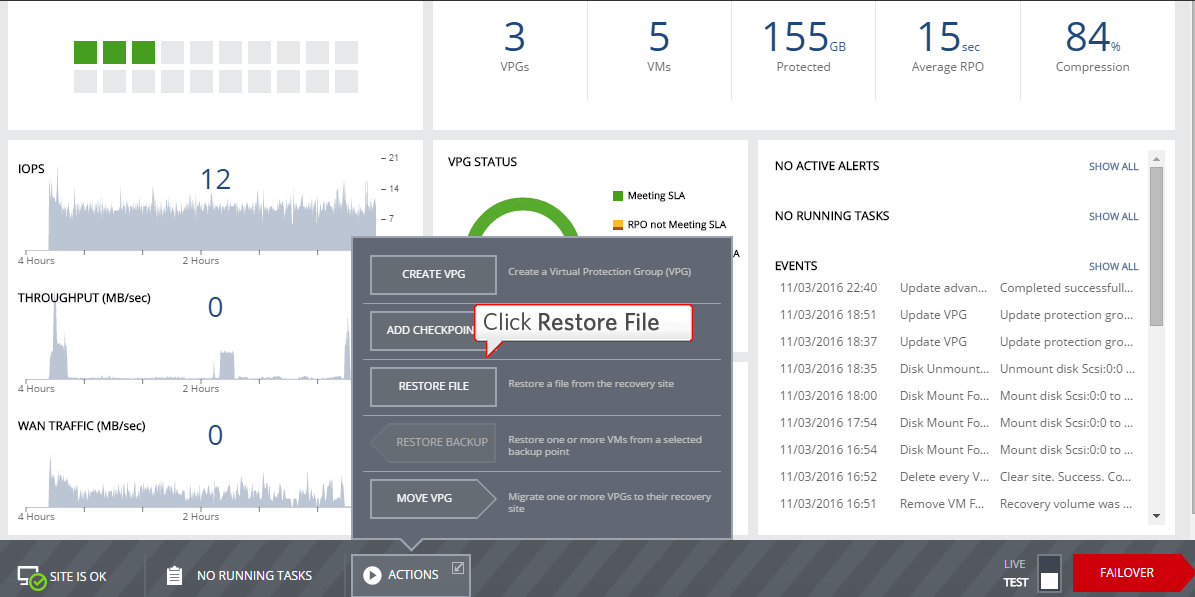
Task: Choose Restore File in the Actions menu
Action: point(433,386)
